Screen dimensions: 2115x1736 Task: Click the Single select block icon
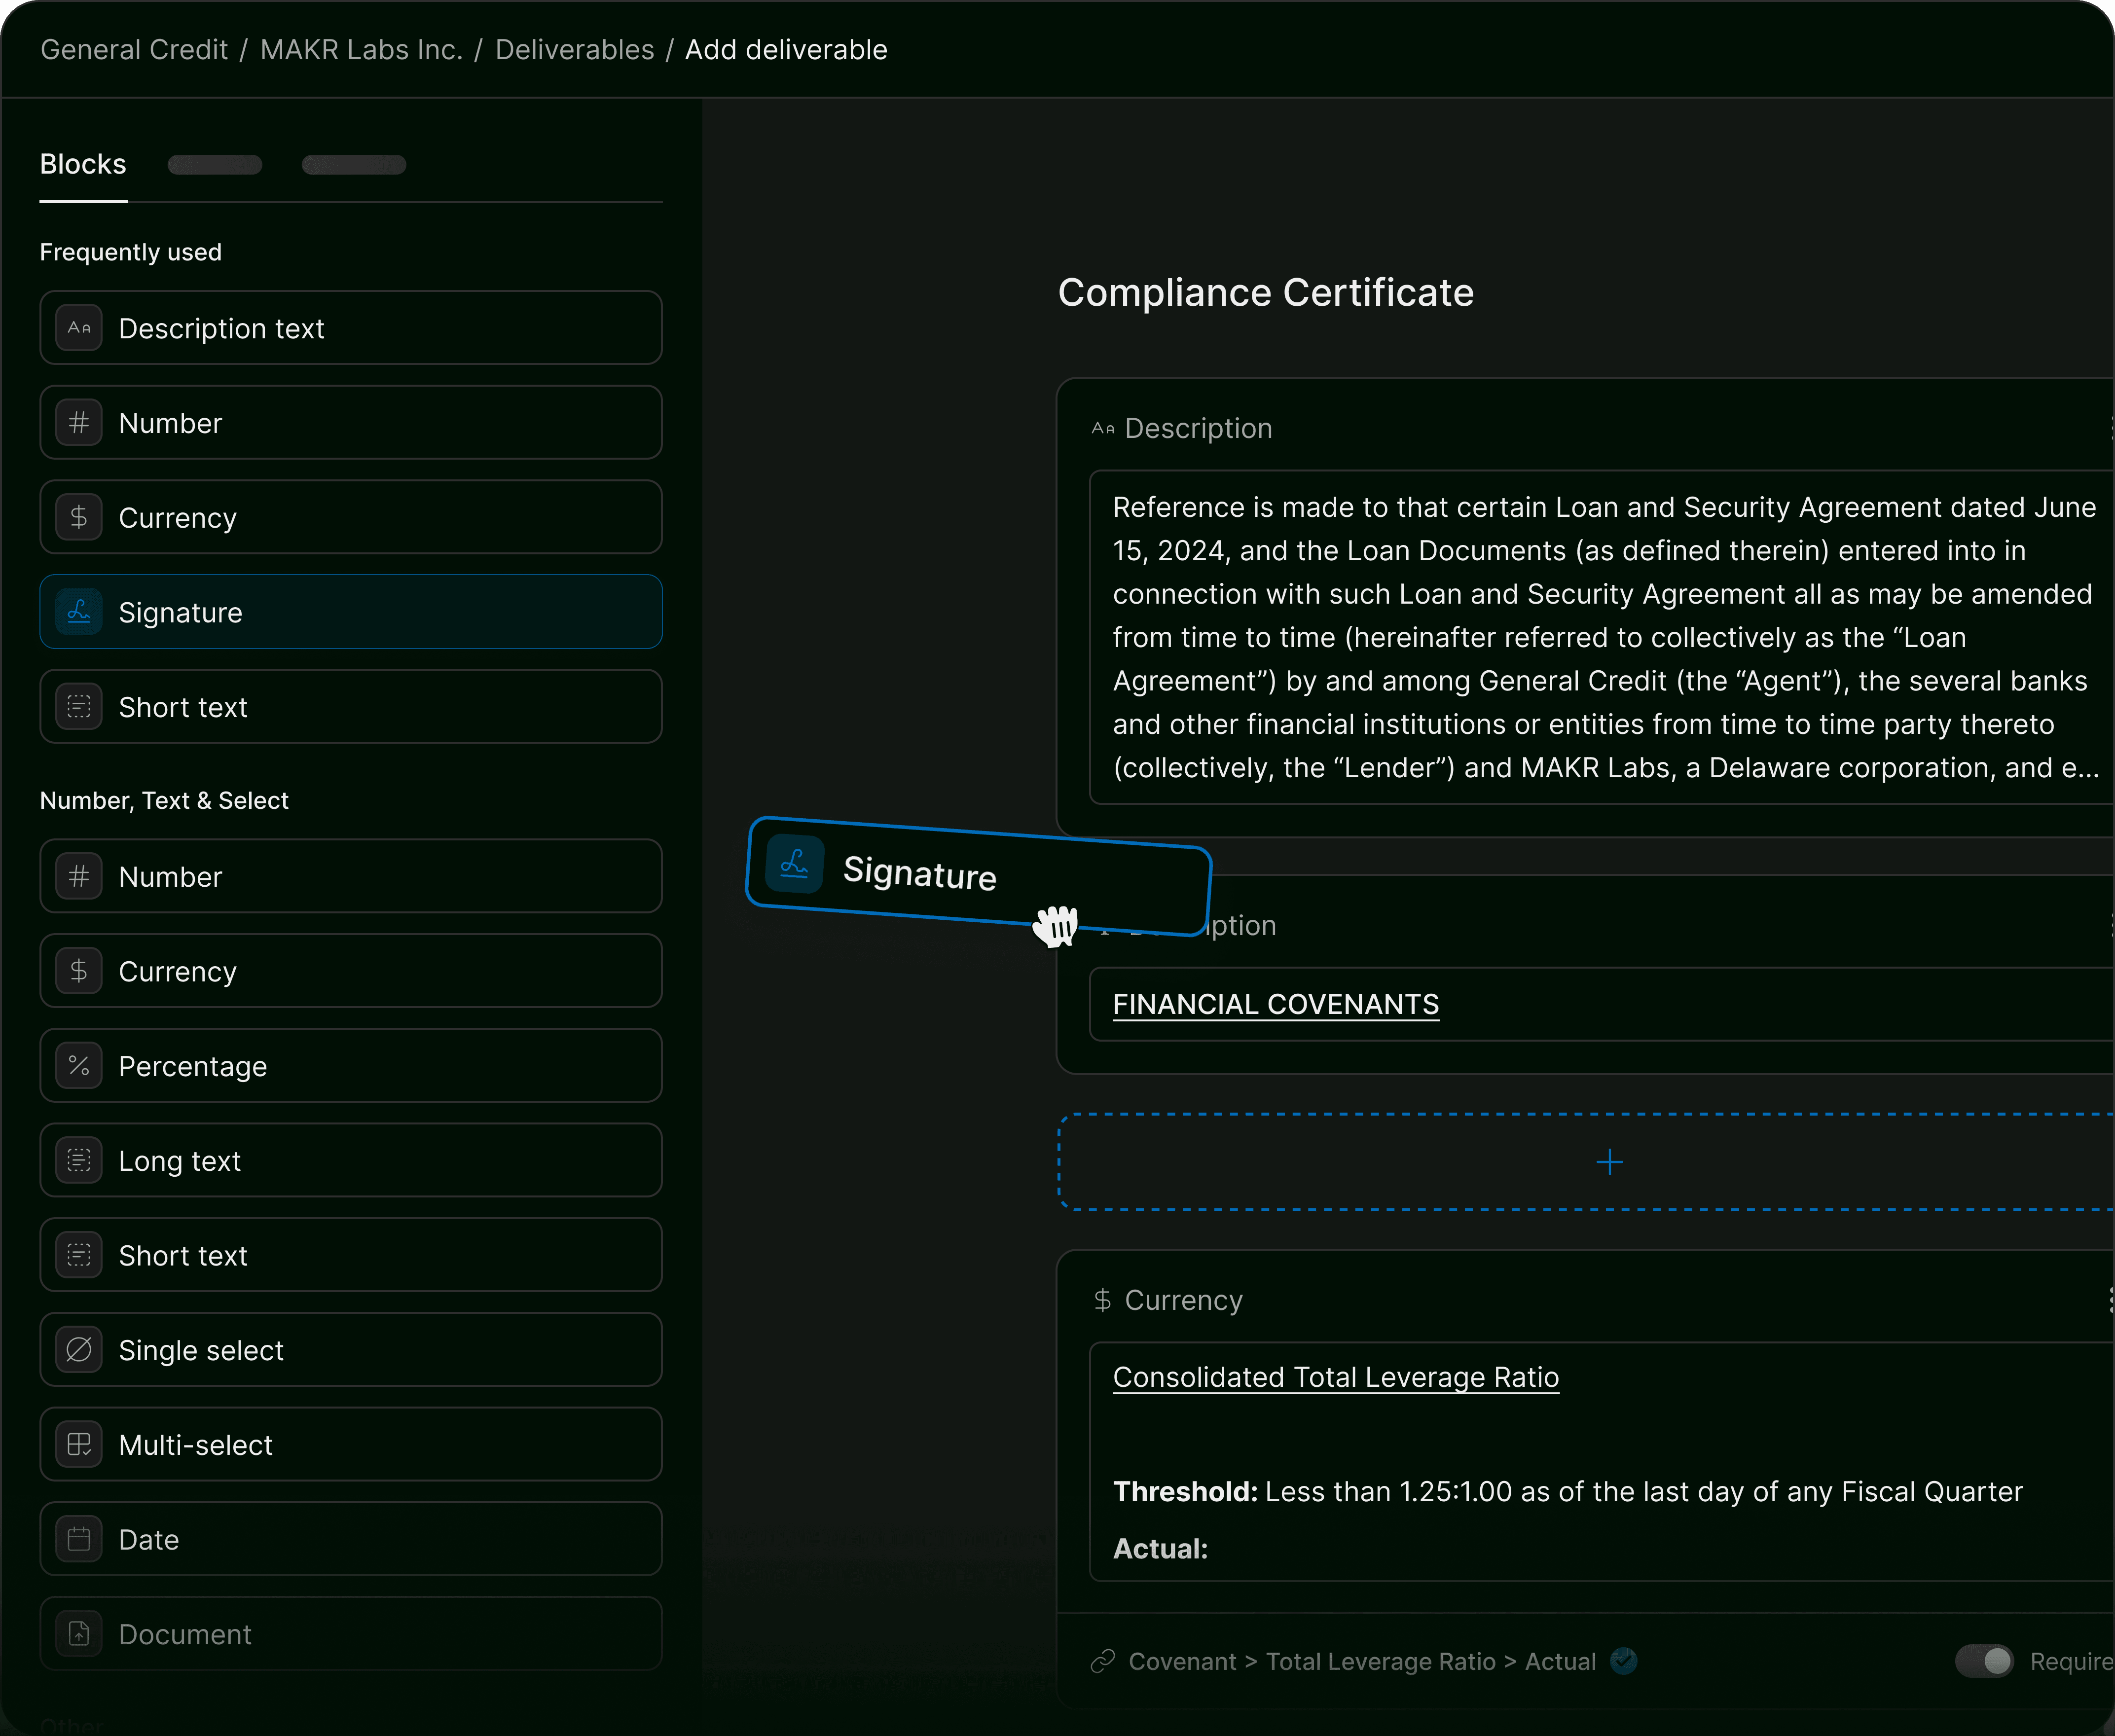coord(79,1350)
